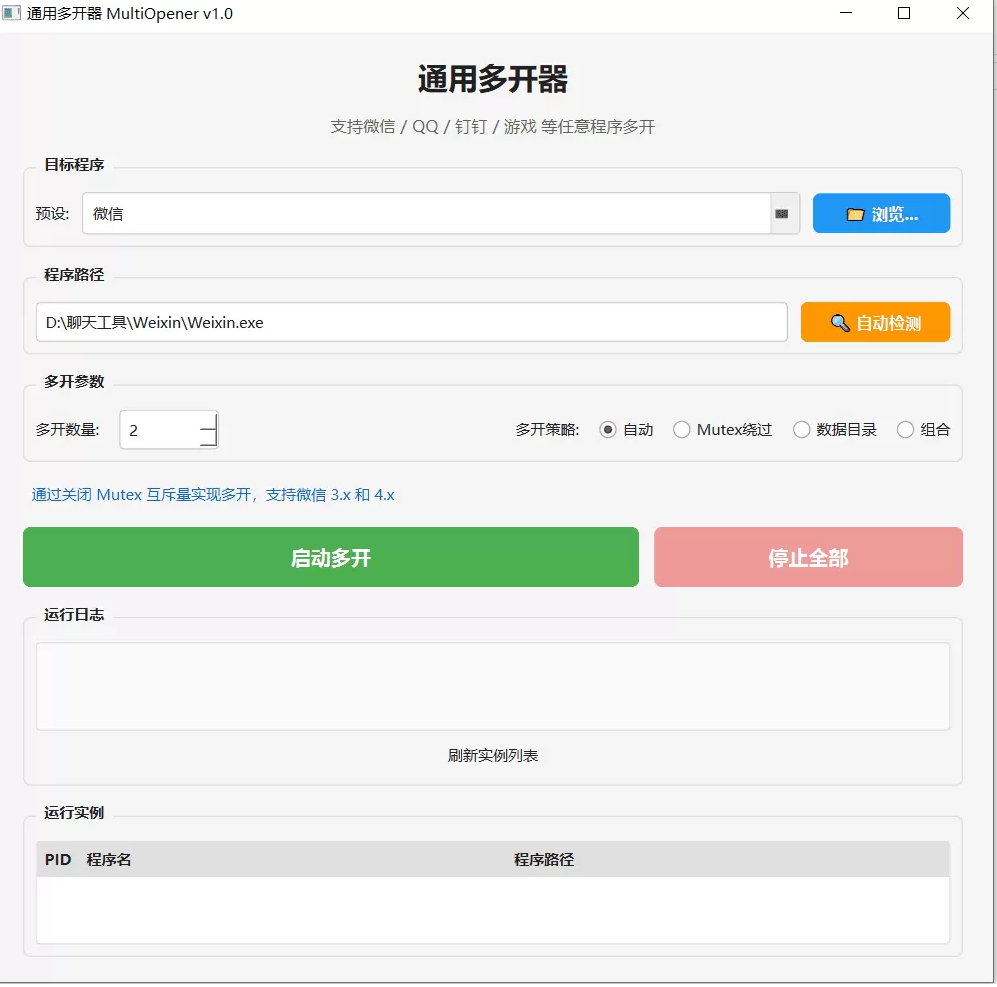Click the 自动检测 auto-detect button
Image resolution: width=997 pixels, height=987 pixels.
tap(875, 322)
